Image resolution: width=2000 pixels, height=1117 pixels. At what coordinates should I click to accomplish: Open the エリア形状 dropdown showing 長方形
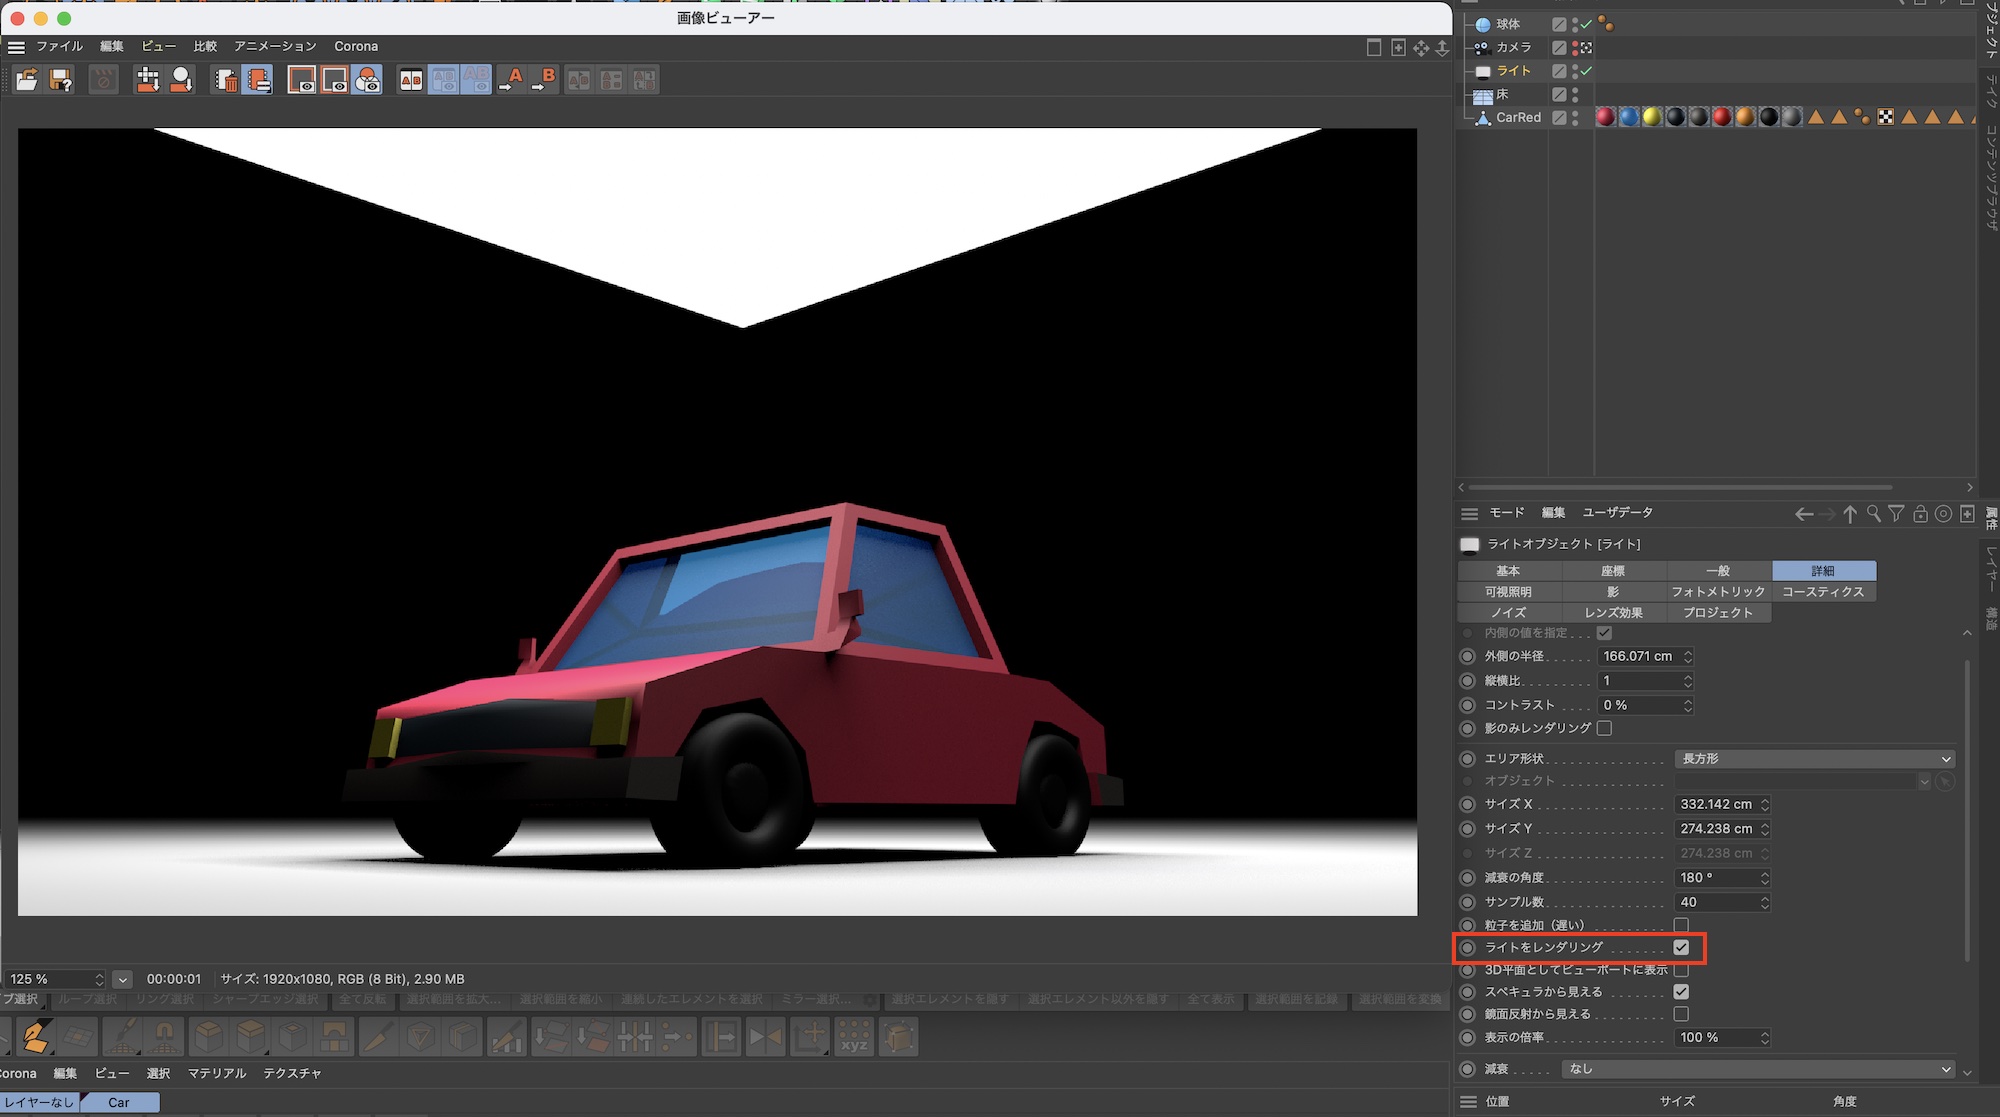click(1814, 759)
